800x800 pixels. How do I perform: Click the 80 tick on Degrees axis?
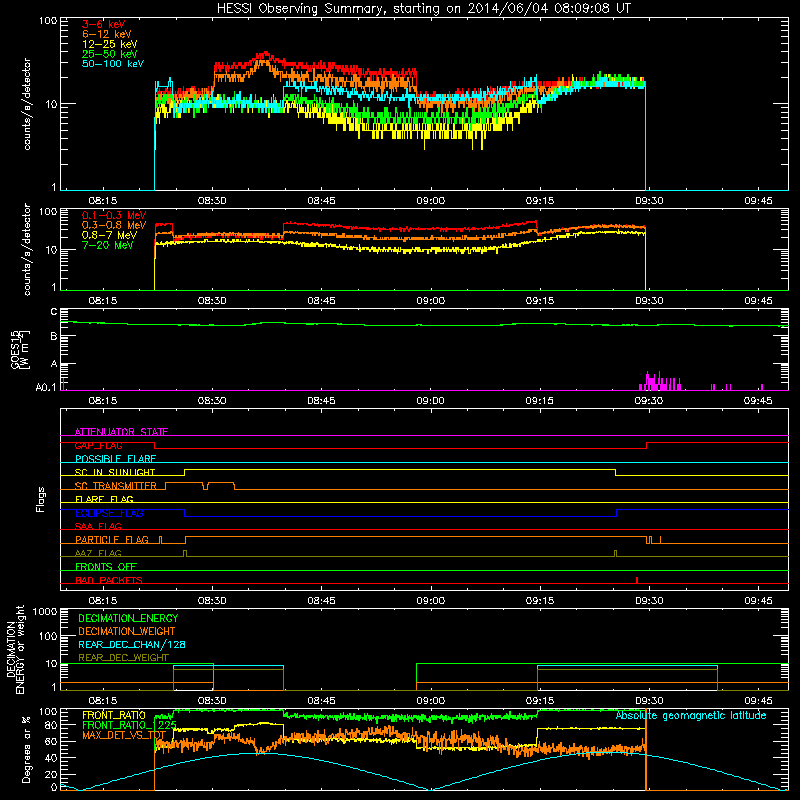pyautogui.click(x=51, y=725)
